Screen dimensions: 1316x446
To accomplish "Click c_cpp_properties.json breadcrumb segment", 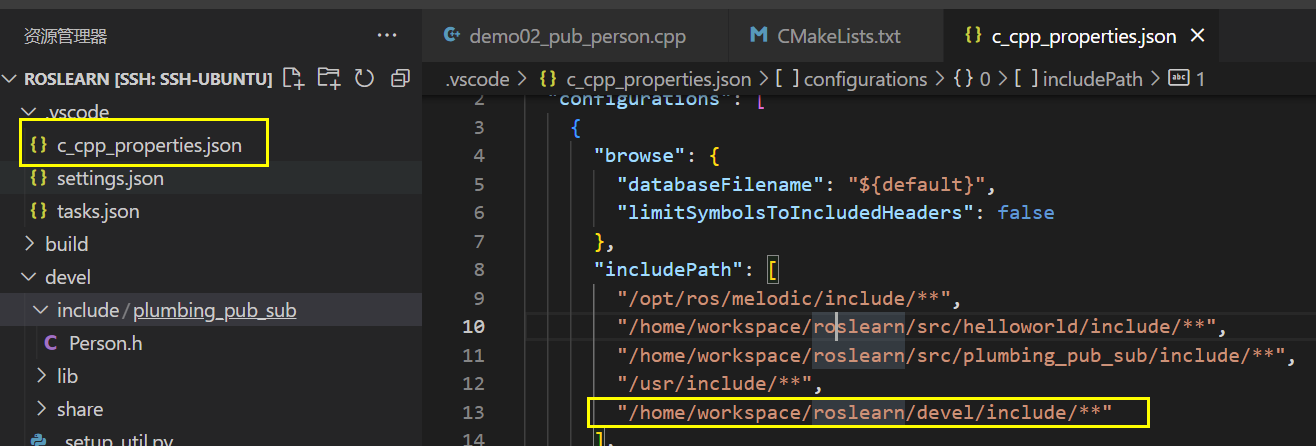I will (658, 79).
